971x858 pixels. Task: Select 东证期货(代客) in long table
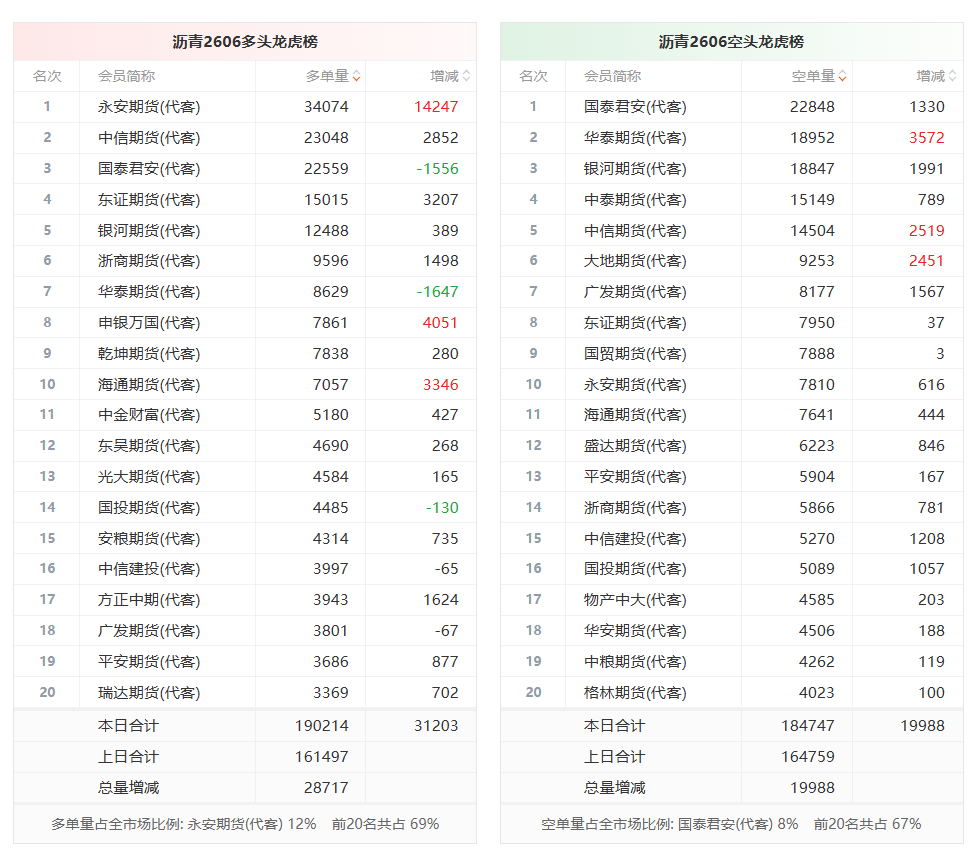[x=149, y=199]
